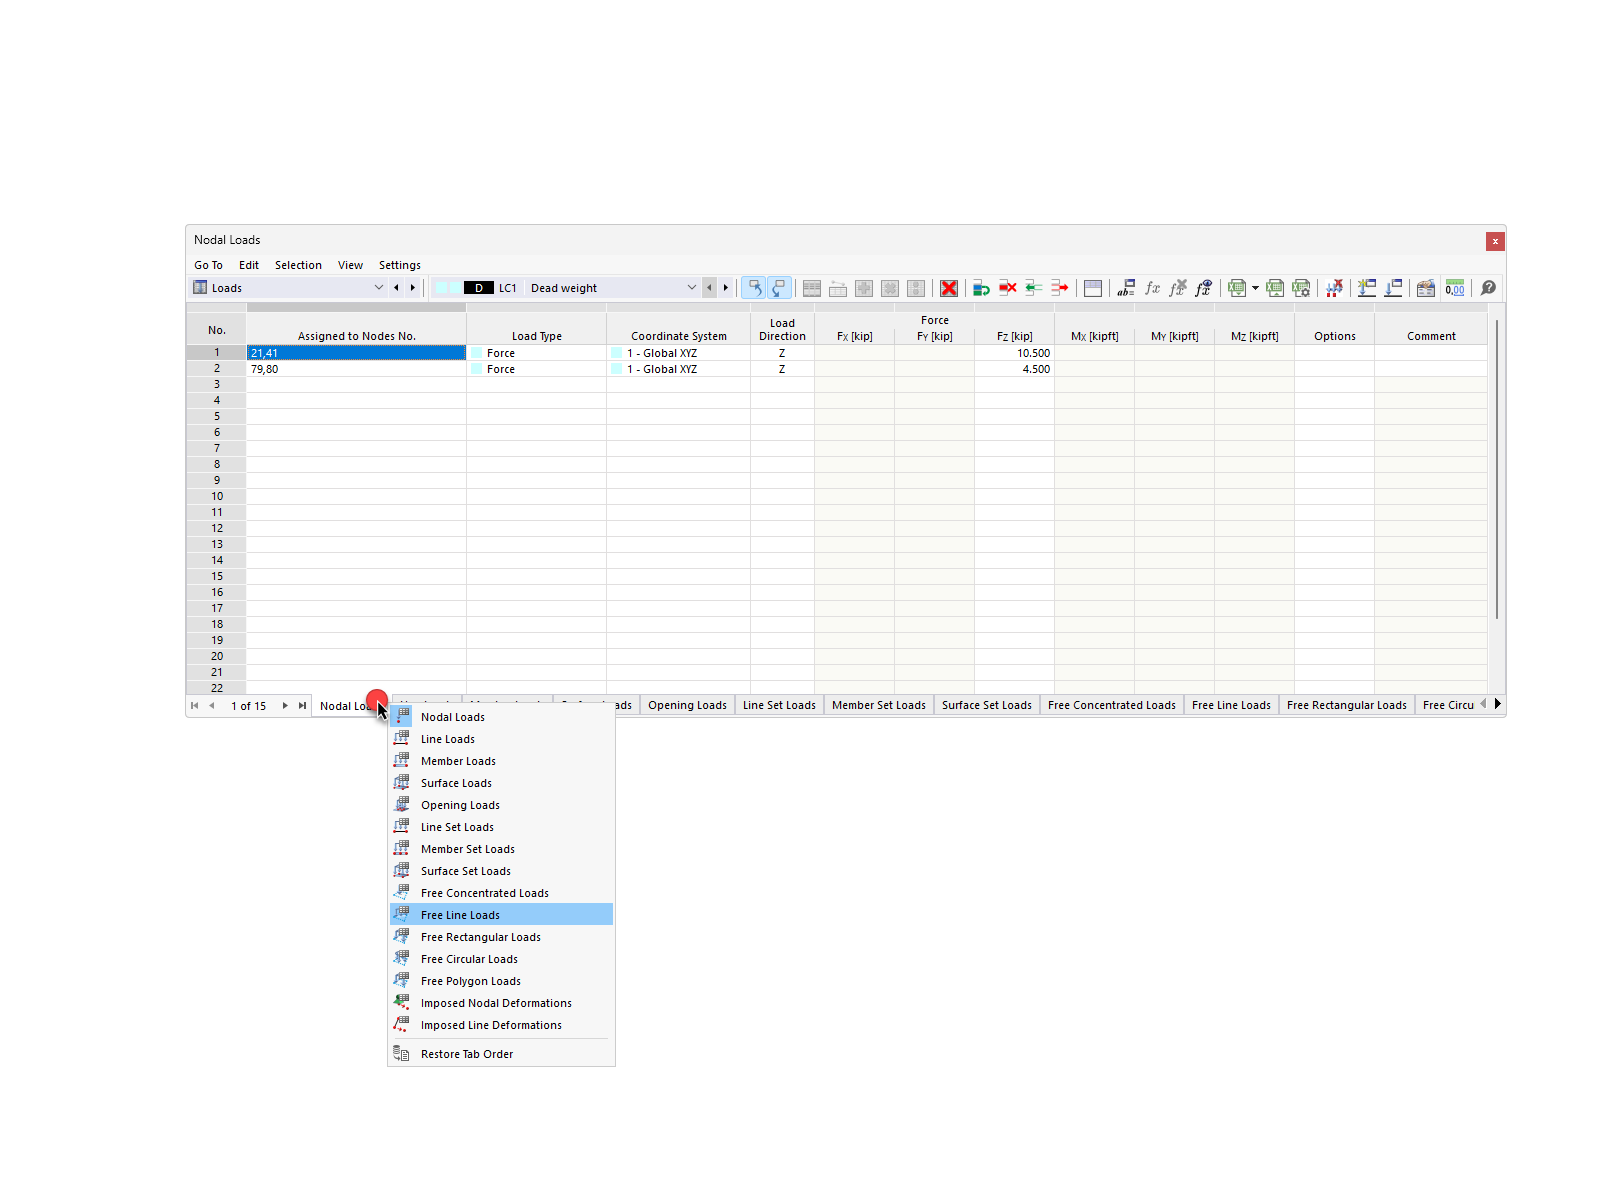The width and height of the screenshot is (1600, 1200).
Task: Choose Free Line Loads from the context menu
Action: (x=461, y=914)
